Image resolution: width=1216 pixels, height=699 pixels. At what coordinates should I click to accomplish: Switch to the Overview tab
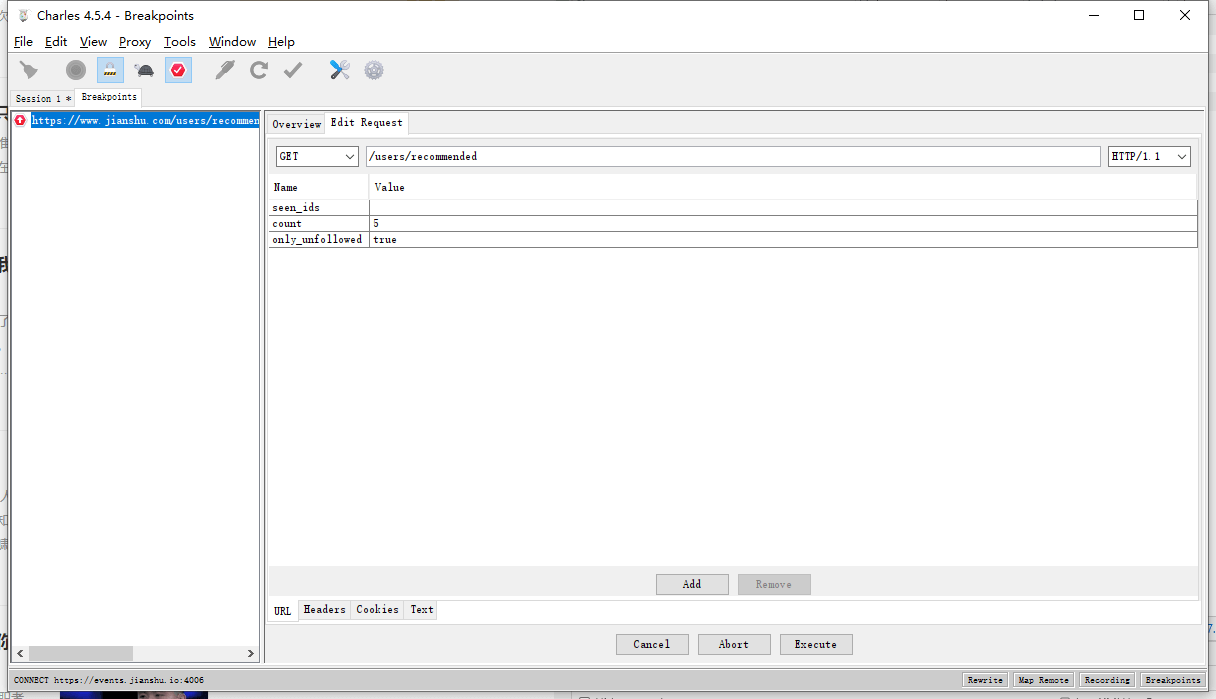point(297,124)
